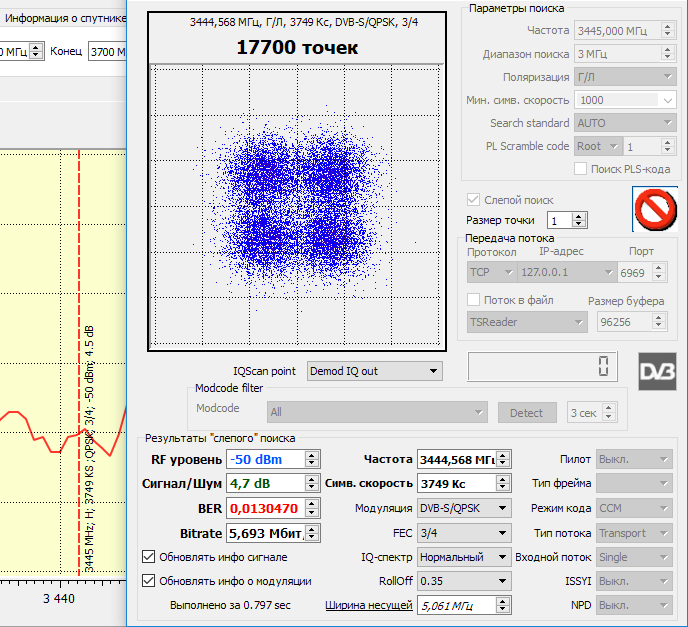This screenshot has height=627, width=688.
Task: Click the Bitrate 5,693 Мбит field
Action: click(x=266, y=533)
